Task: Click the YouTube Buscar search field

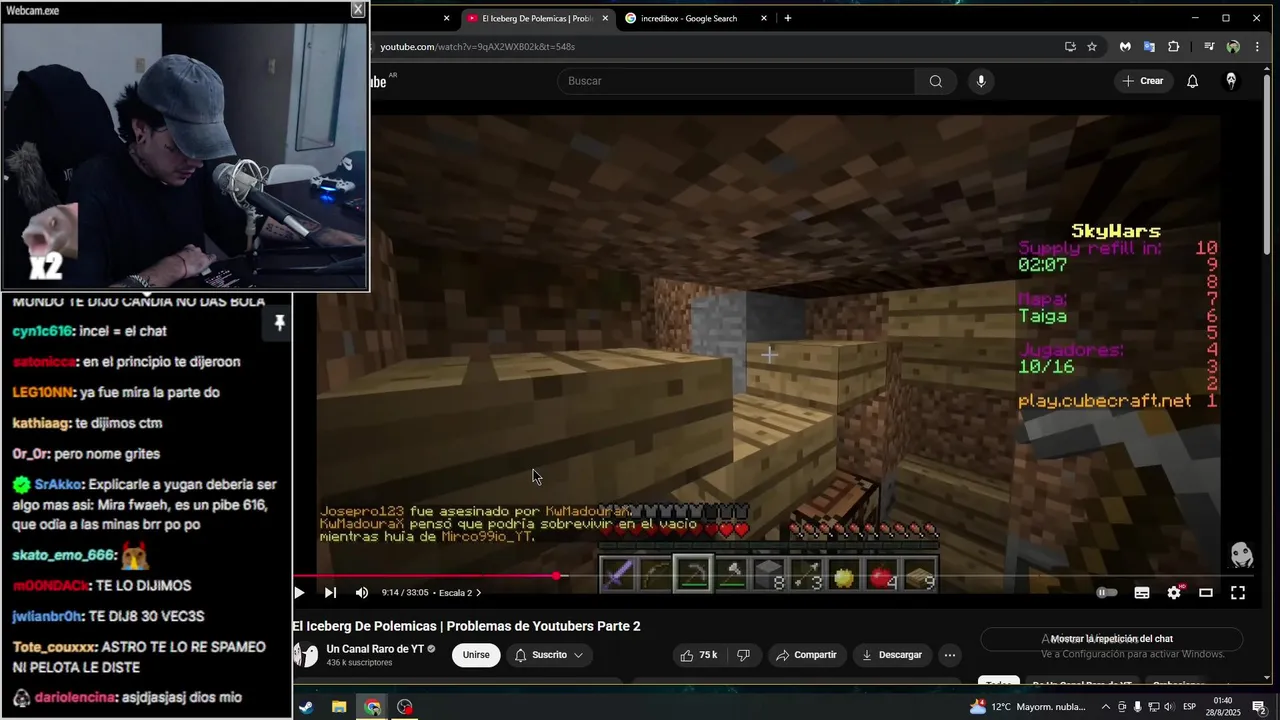Action: [x=735, y=81]
